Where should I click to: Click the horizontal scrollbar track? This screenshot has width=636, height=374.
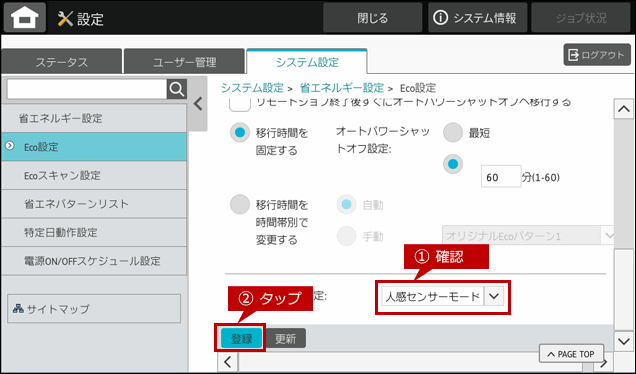coord(415,362)
